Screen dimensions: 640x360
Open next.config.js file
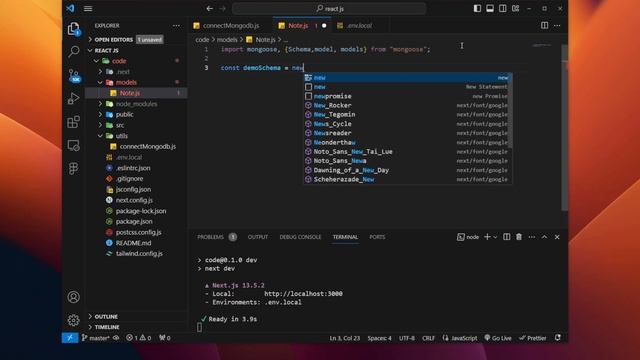136,200
